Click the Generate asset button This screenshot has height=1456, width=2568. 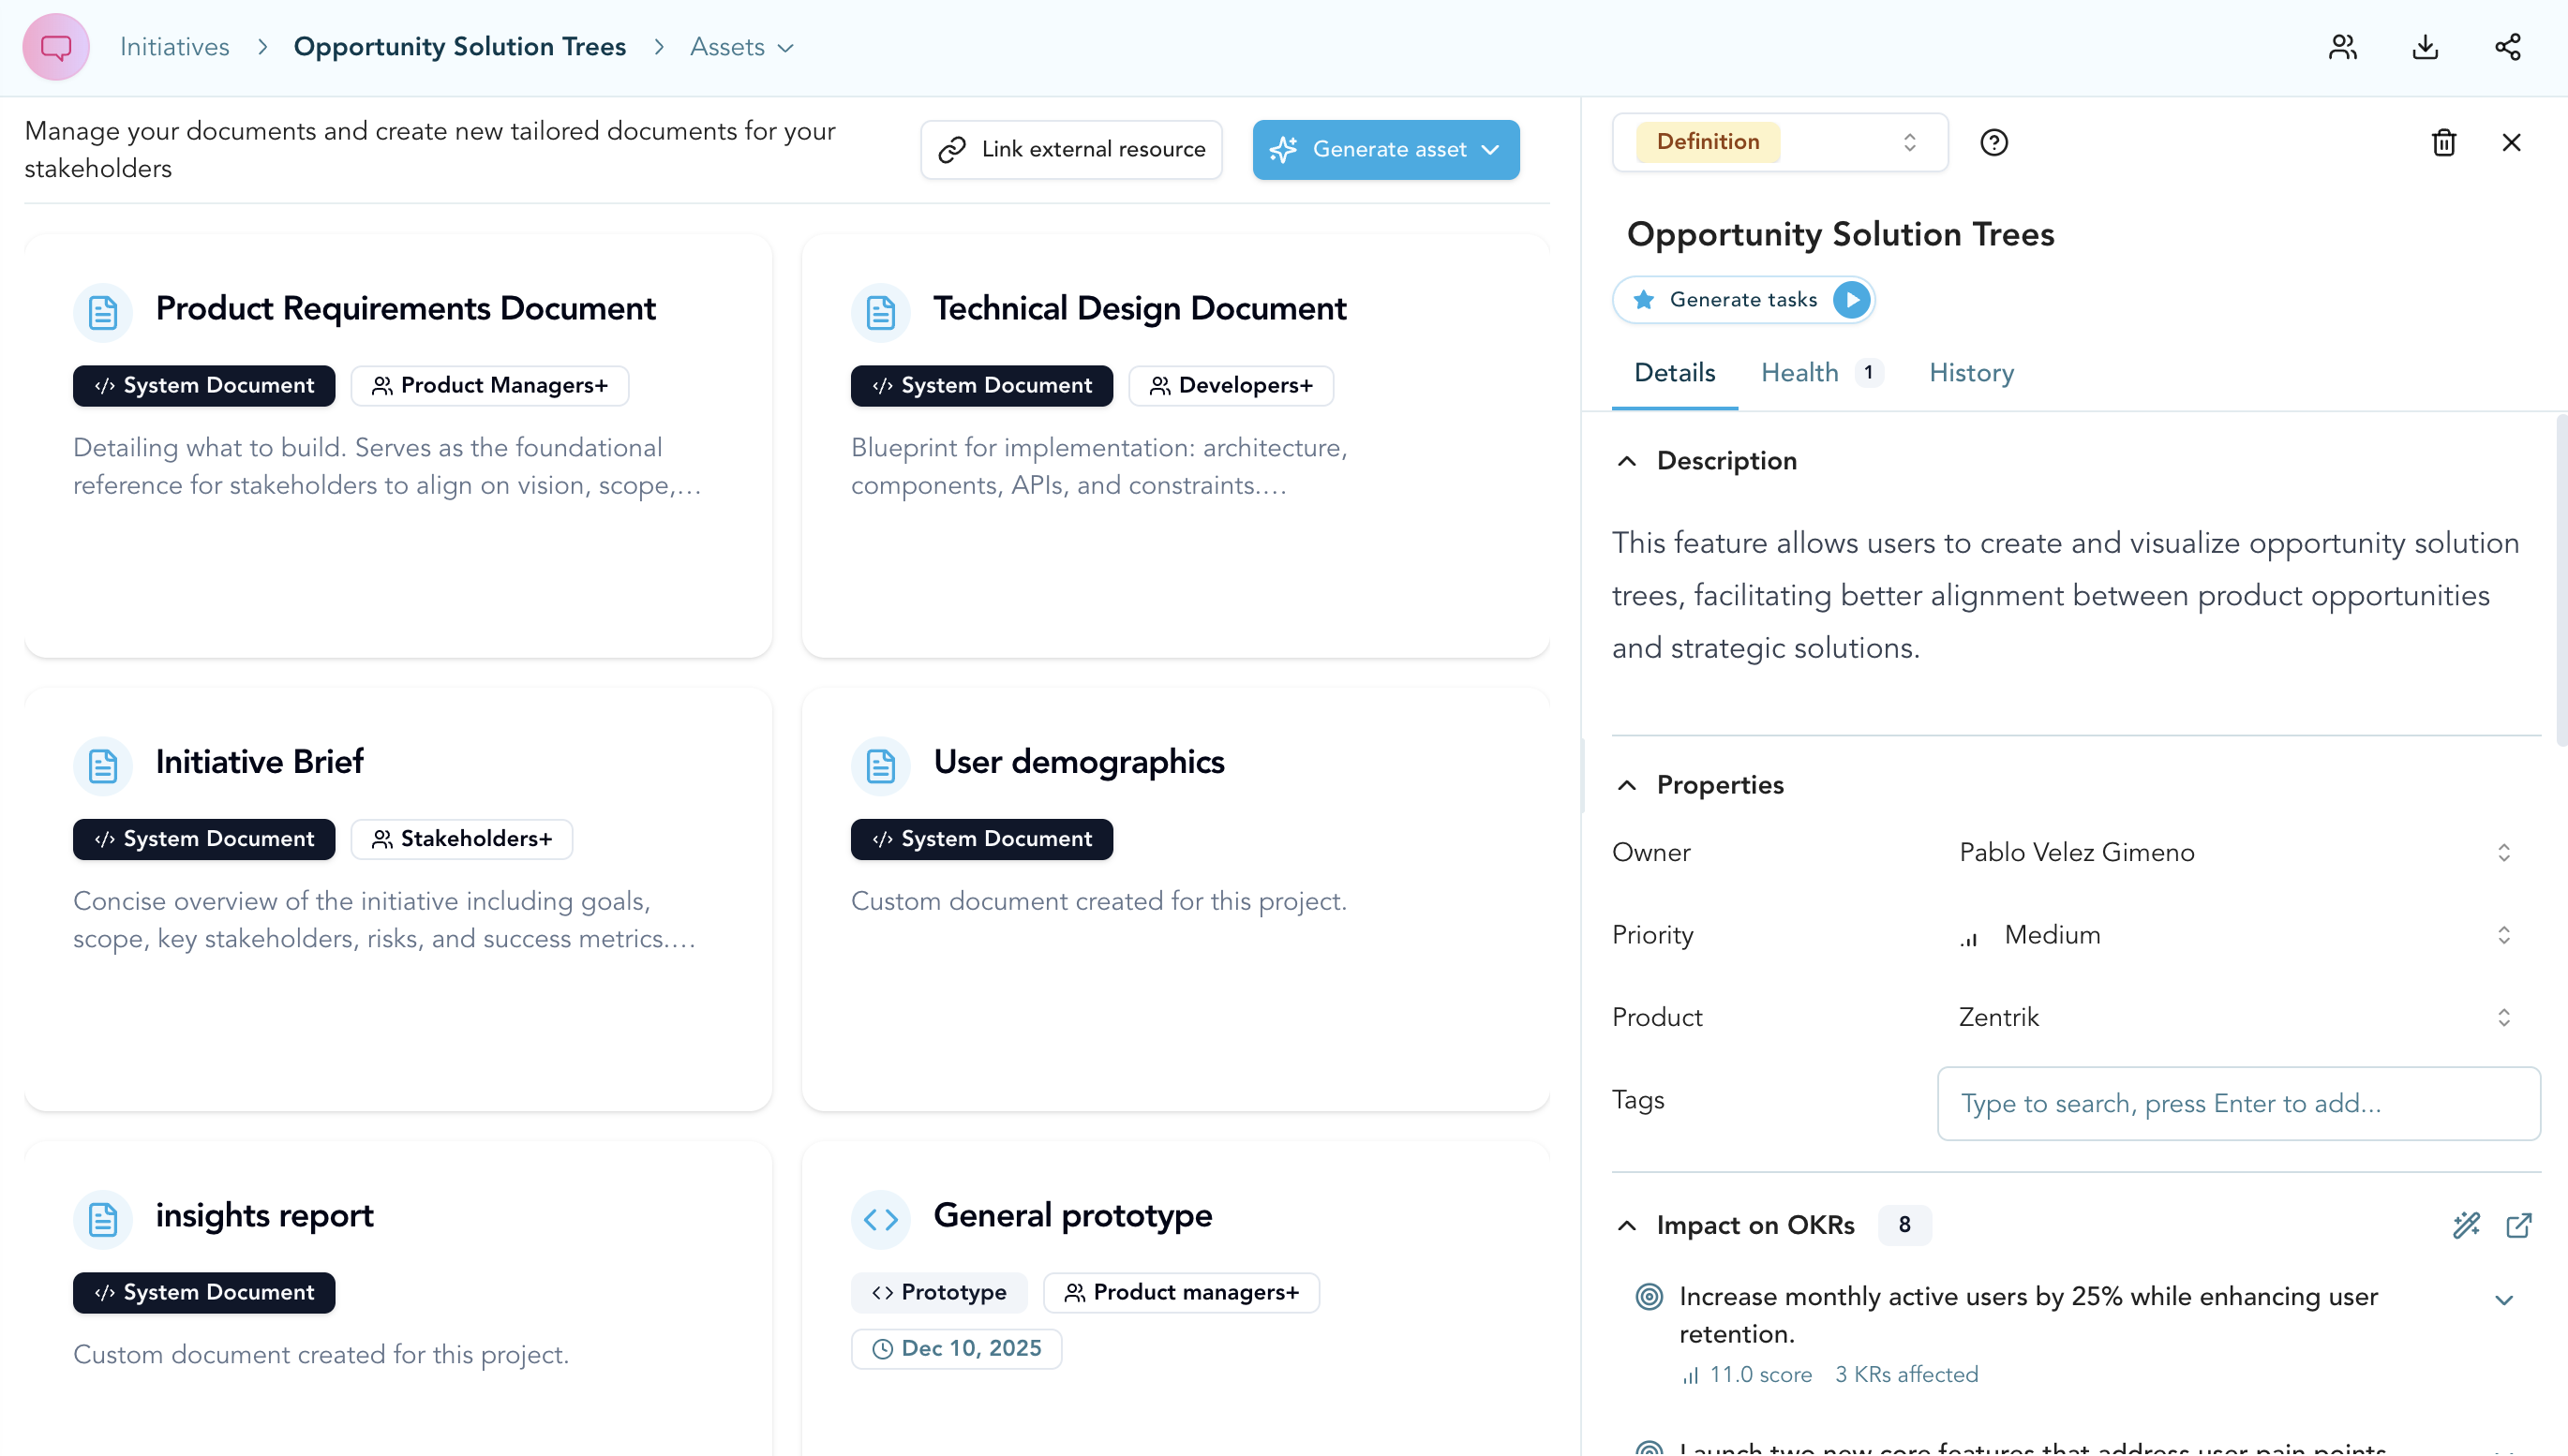click(x=1386, y=149)
